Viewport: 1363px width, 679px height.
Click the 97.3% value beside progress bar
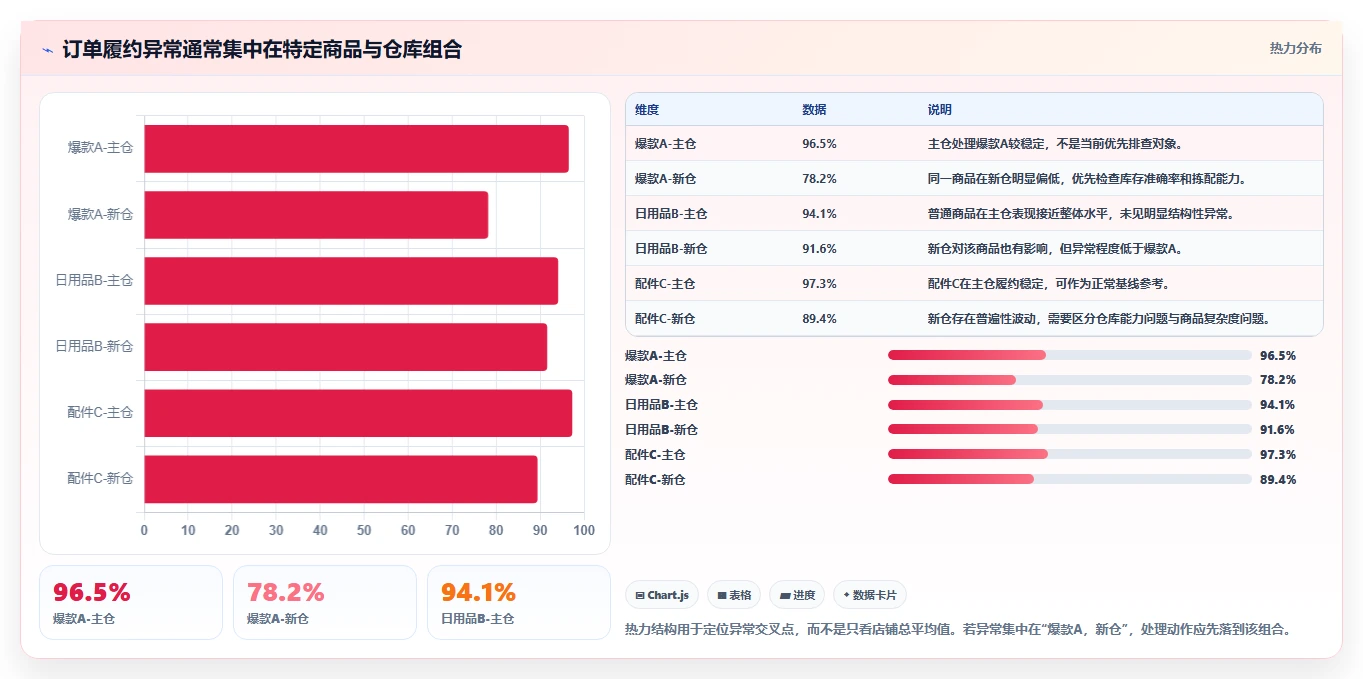(1278, 454)
